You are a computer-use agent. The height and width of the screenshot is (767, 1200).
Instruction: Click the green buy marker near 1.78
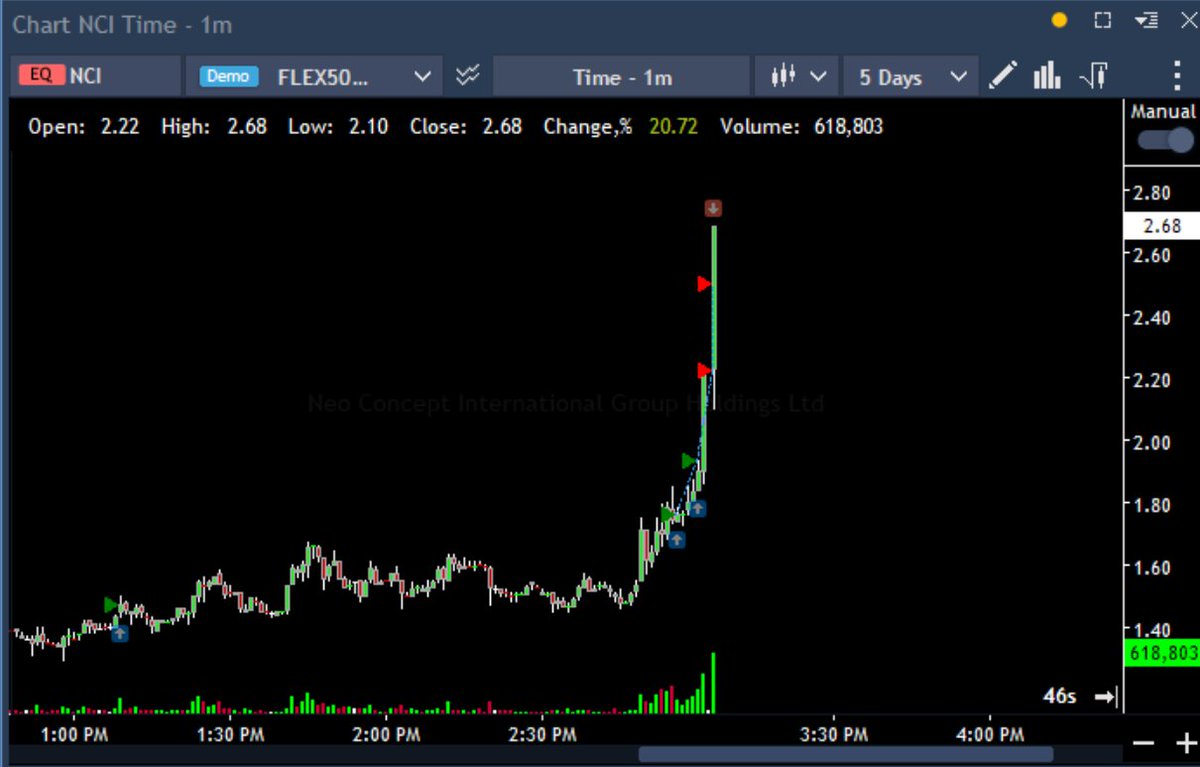point(668,515)
